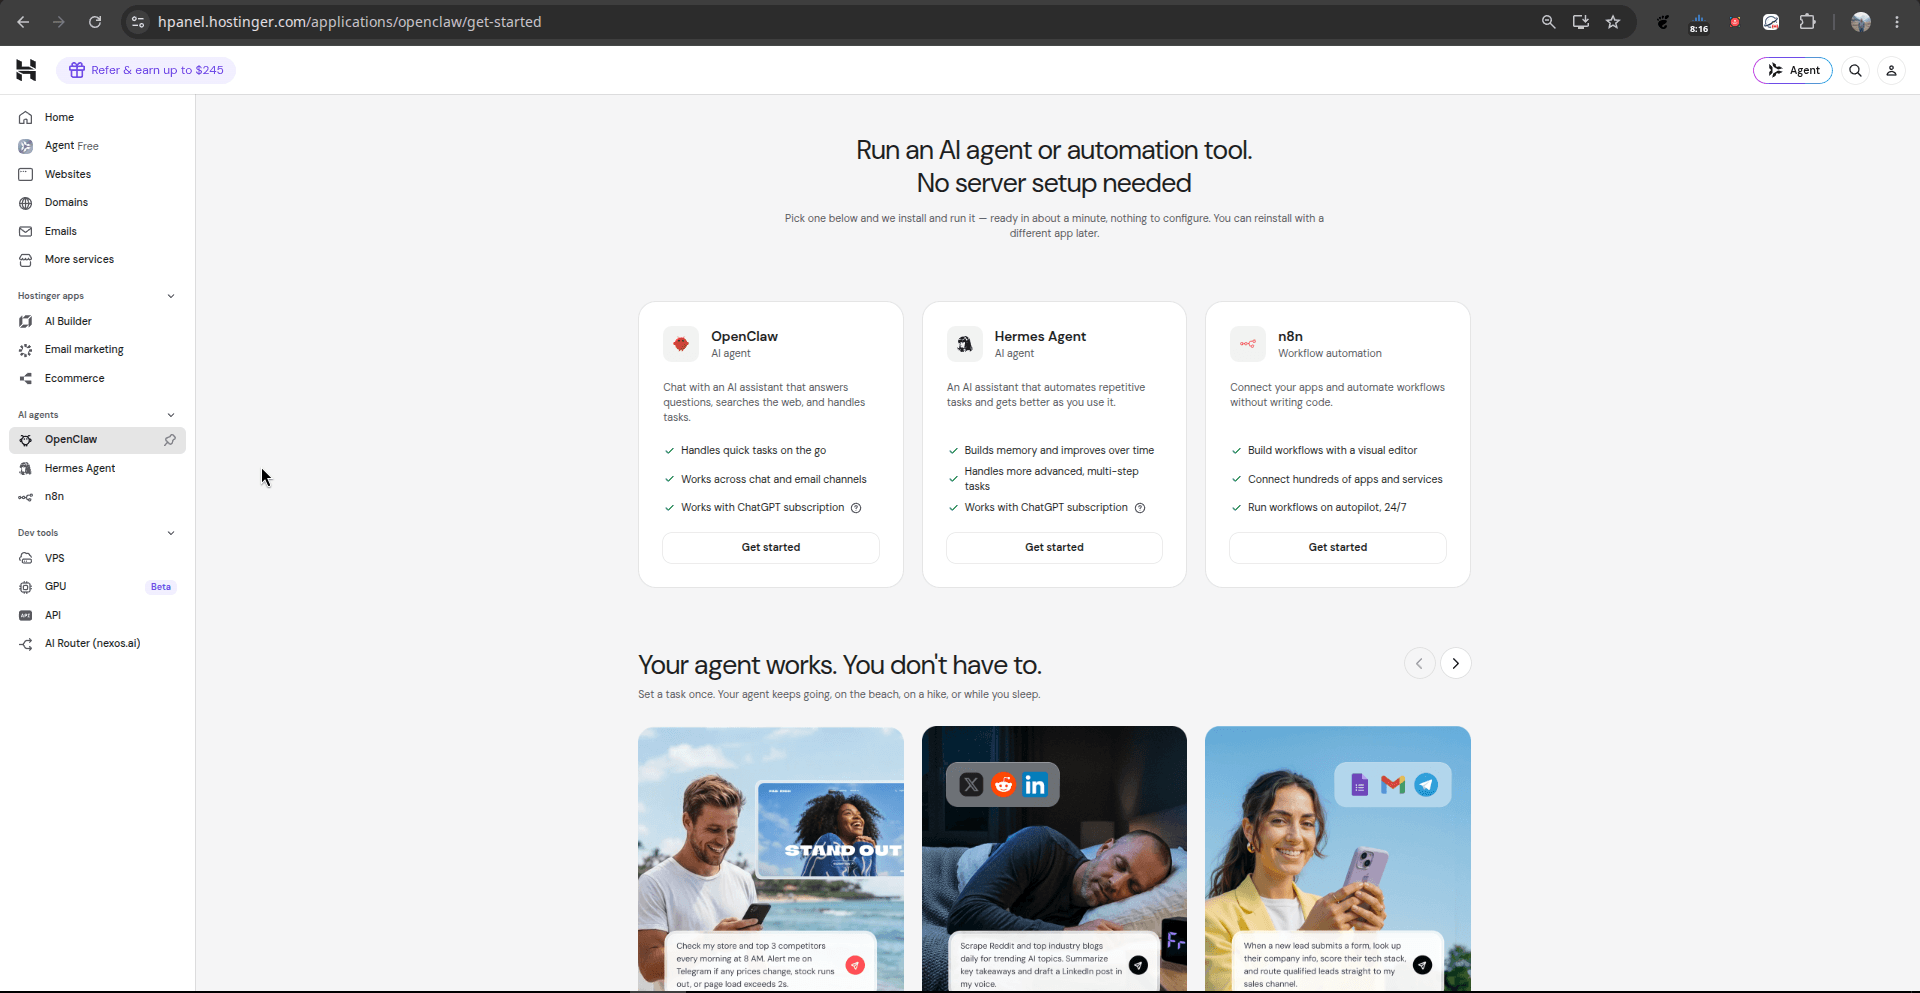Click the info icon beside OpenClaw ChatGPT subscription
Image resolution: width=1920 pixels, height=993 pixels.
tap(856, 508)
